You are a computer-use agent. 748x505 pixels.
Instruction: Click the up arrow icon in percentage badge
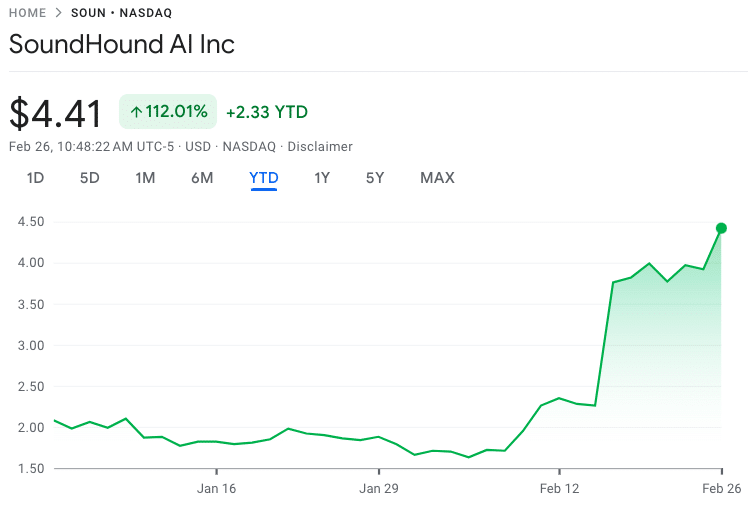pyautogui.click(x=136, y=112)
